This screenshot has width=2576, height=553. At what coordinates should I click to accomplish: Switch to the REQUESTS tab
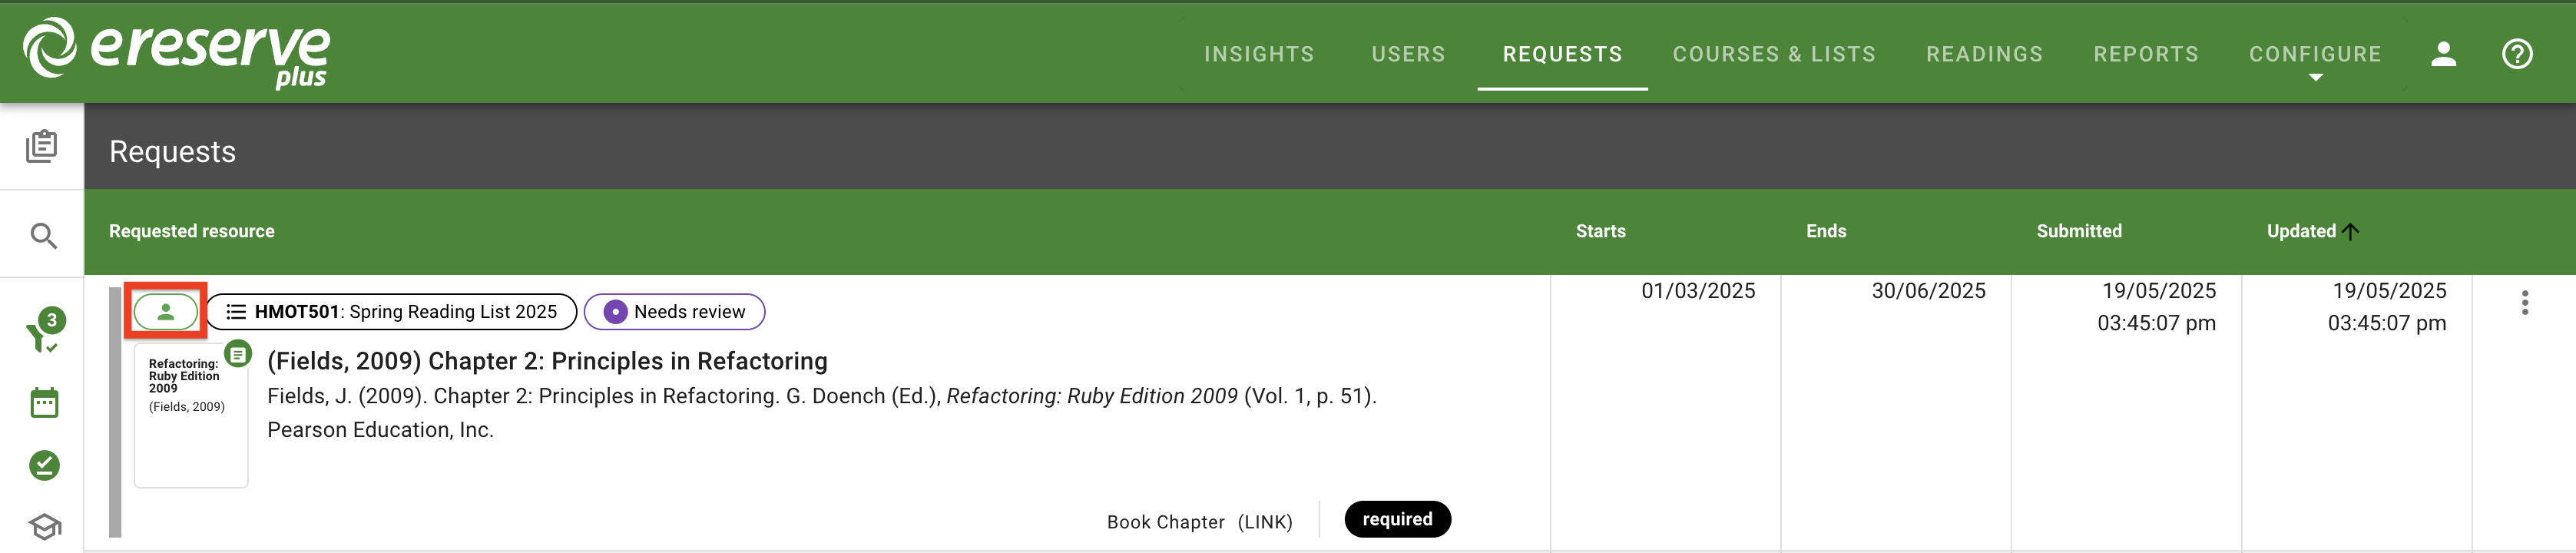tap(1562, 55)
